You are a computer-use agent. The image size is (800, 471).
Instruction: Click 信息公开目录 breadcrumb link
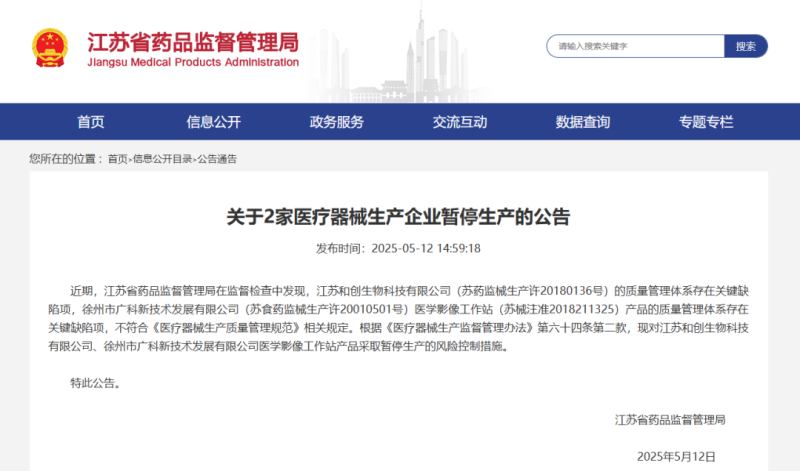point(162,159)
